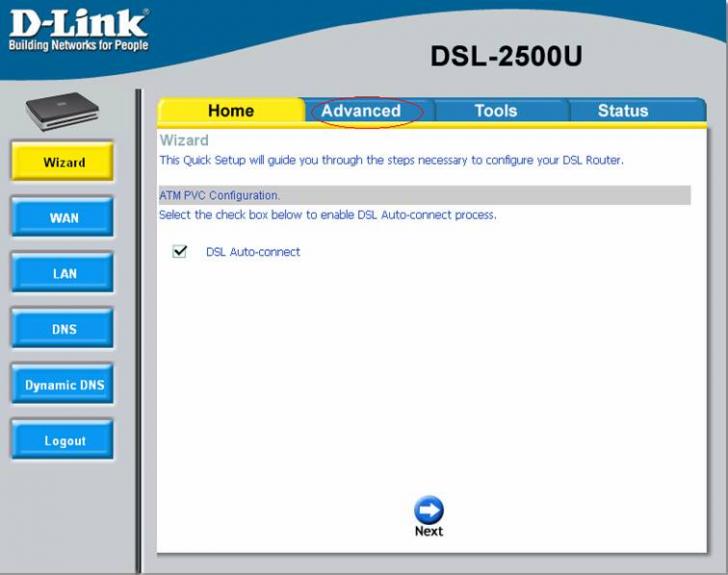Click the blue Next arrow icon
The width and height of the screenshot is (728, 575).
coord(429,510)
